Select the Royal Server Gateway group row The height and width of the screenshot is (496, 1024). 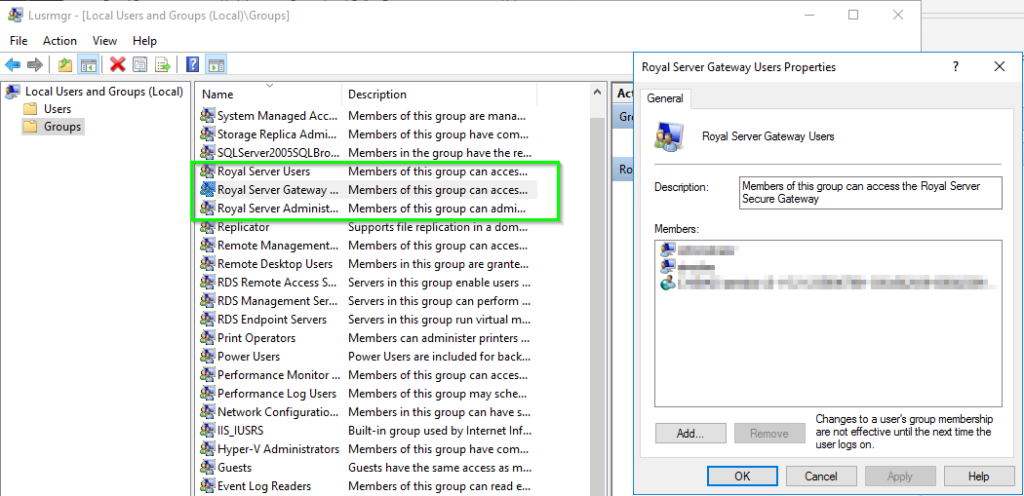(368, 190)
